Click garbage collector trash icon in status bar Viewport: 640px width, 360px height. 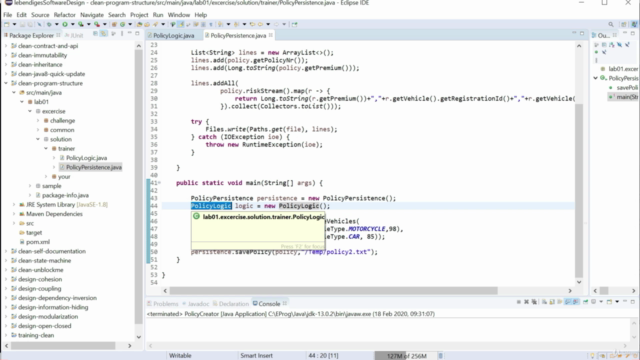(x=440, y=356)
